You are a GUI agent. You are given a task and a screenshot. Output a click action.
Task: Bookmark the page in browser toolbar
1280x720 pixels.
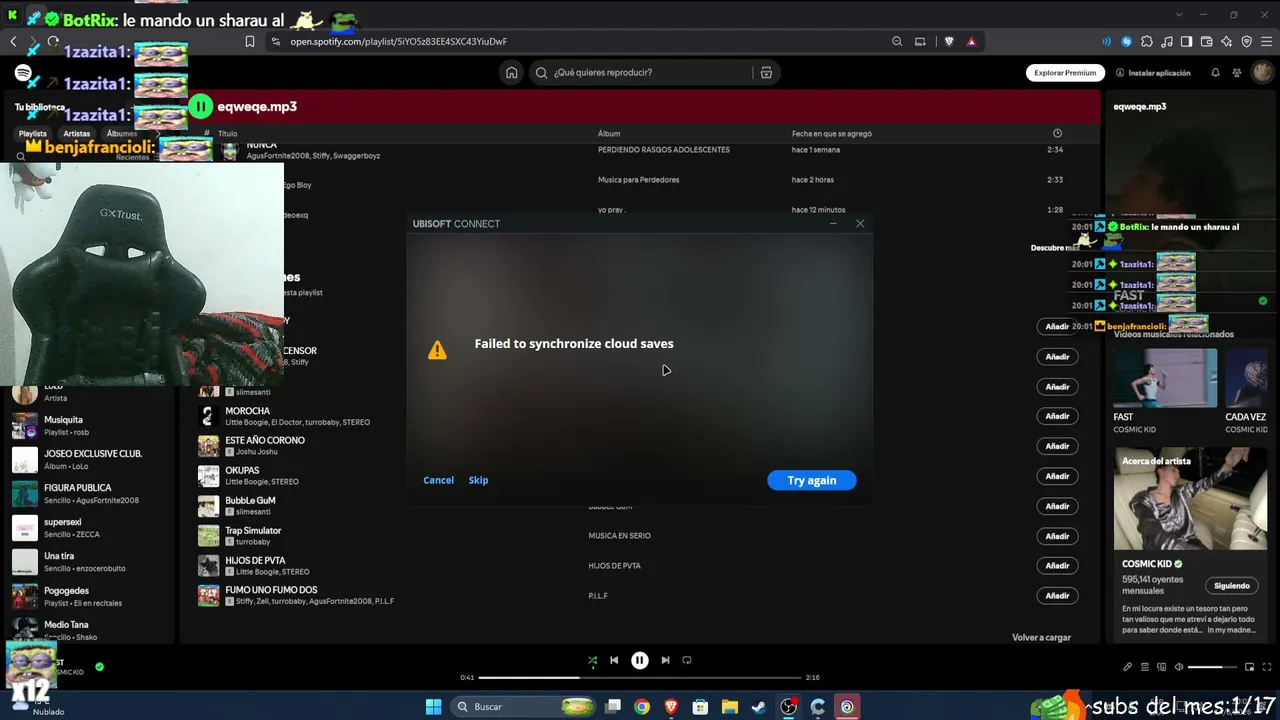click(x=250, y=41)
